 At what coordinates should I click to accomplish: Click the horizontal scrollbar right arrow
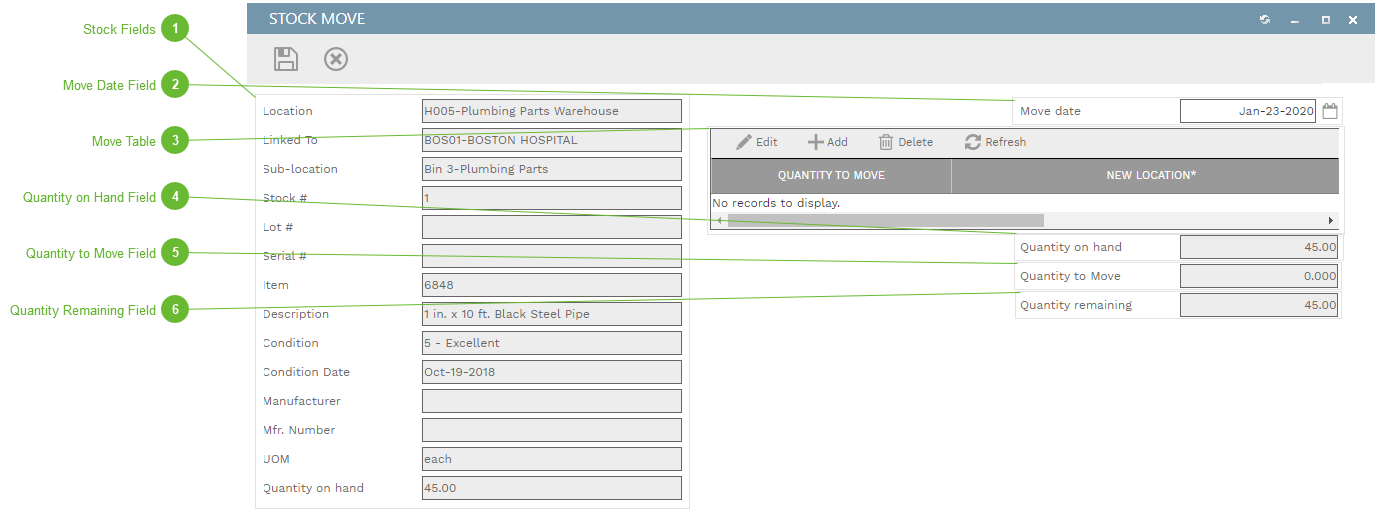point(1331,220)
